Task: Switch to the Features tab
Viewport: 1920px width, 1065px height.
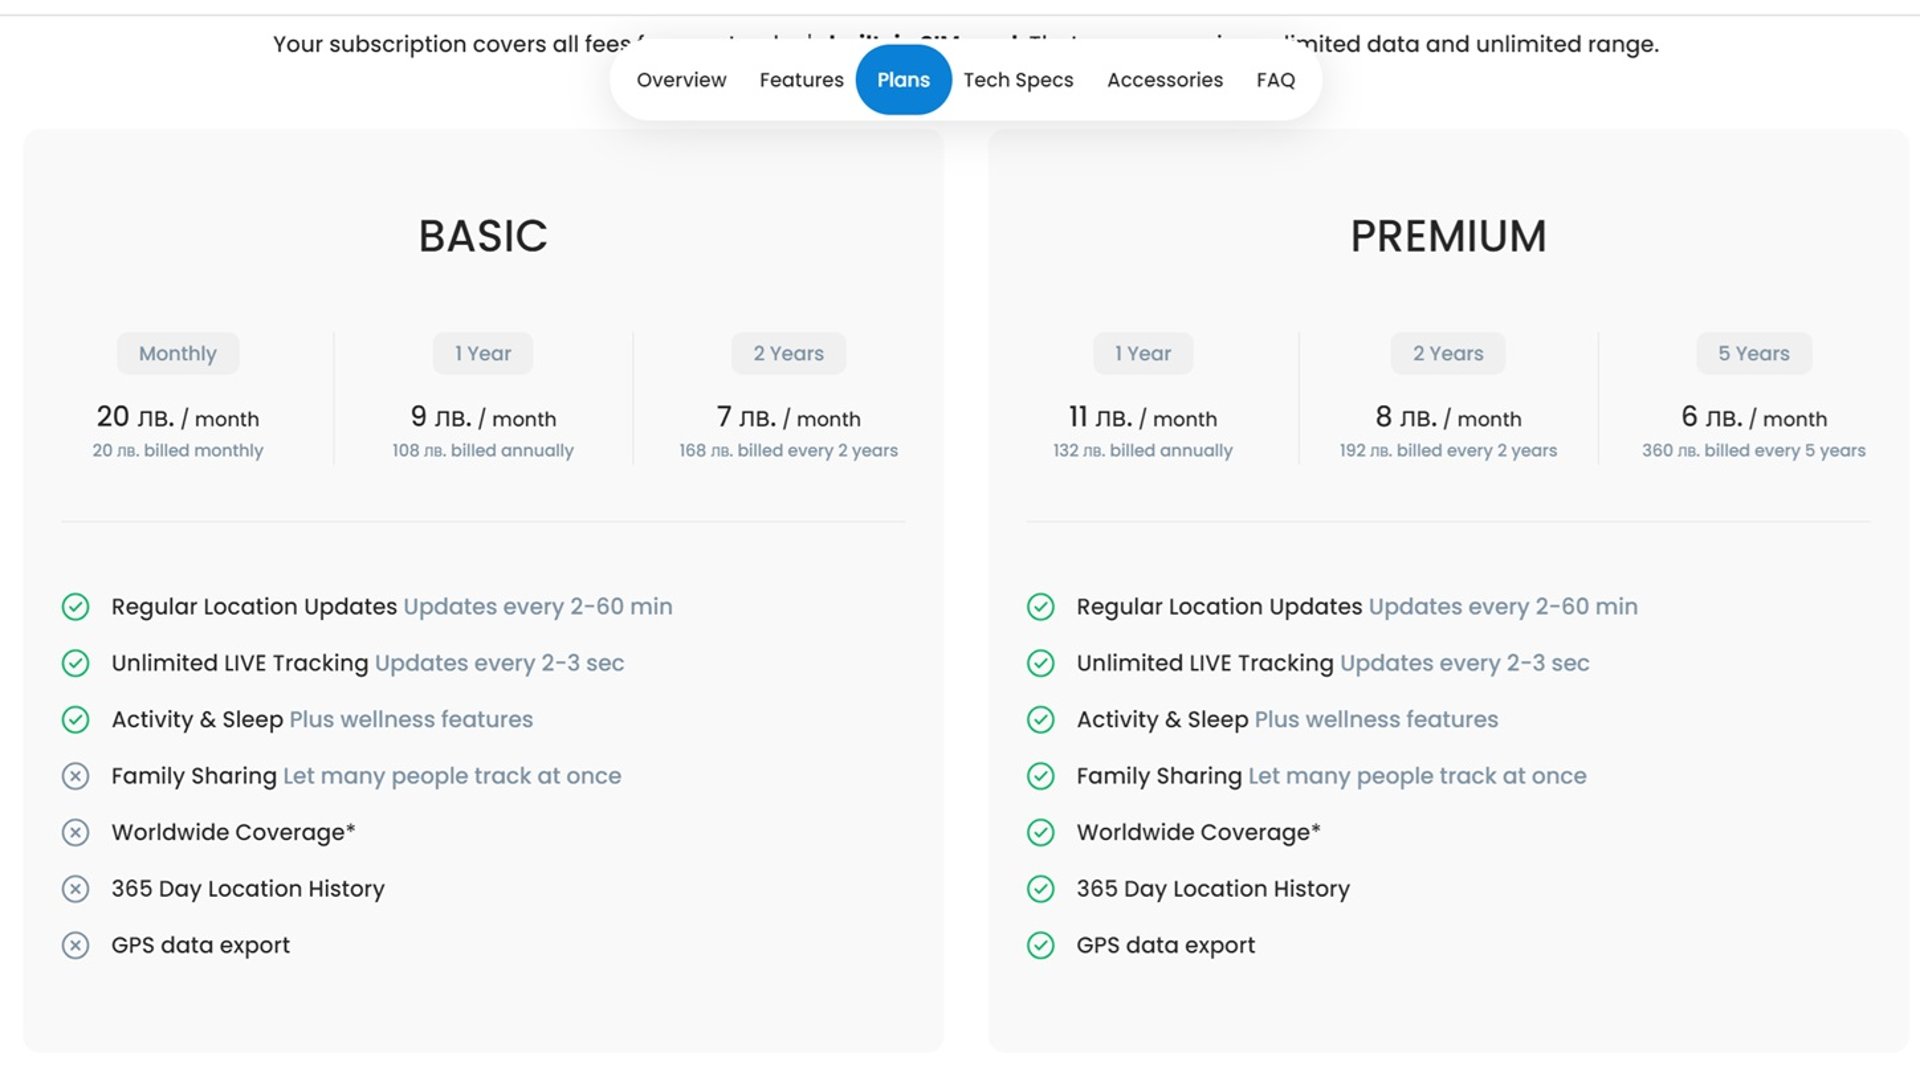Action: click(x=801, y=80)
